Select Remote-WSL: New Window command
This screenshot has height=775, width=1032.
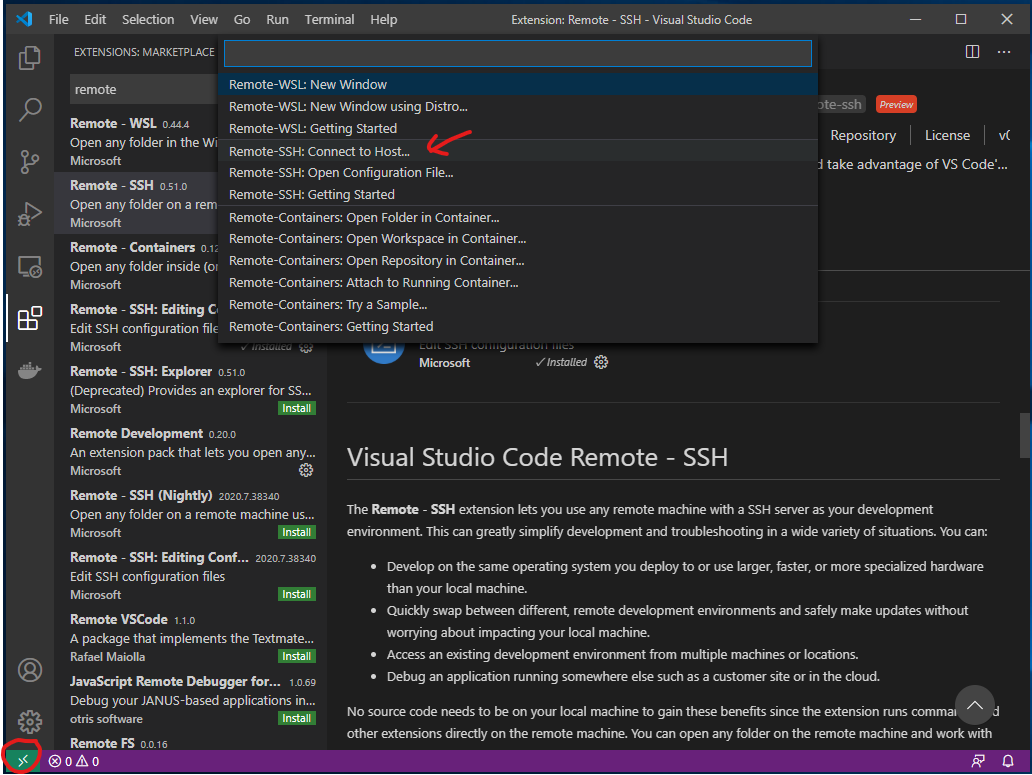pyautogui.click(x=518, y=84)
